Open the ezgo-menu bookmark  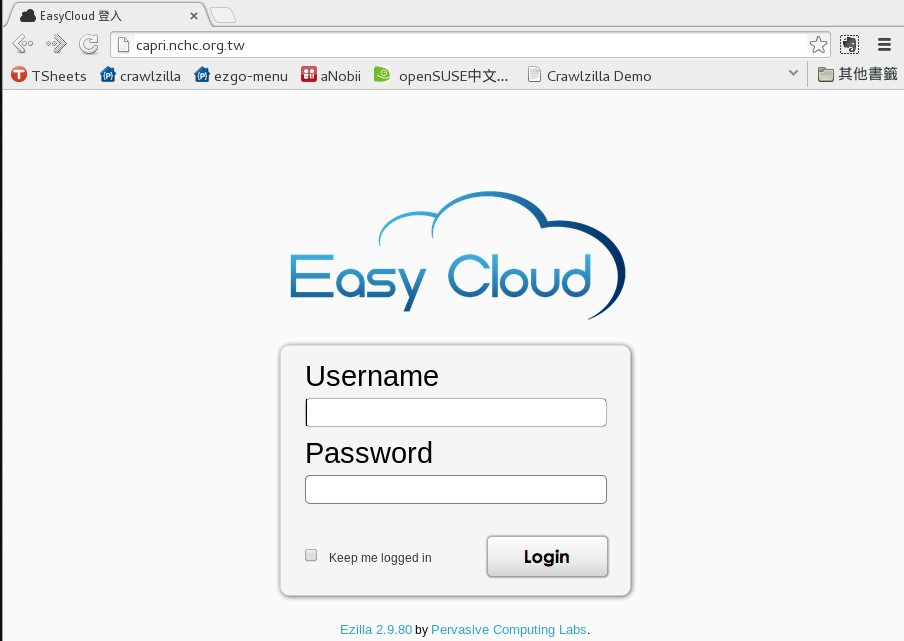241,76
